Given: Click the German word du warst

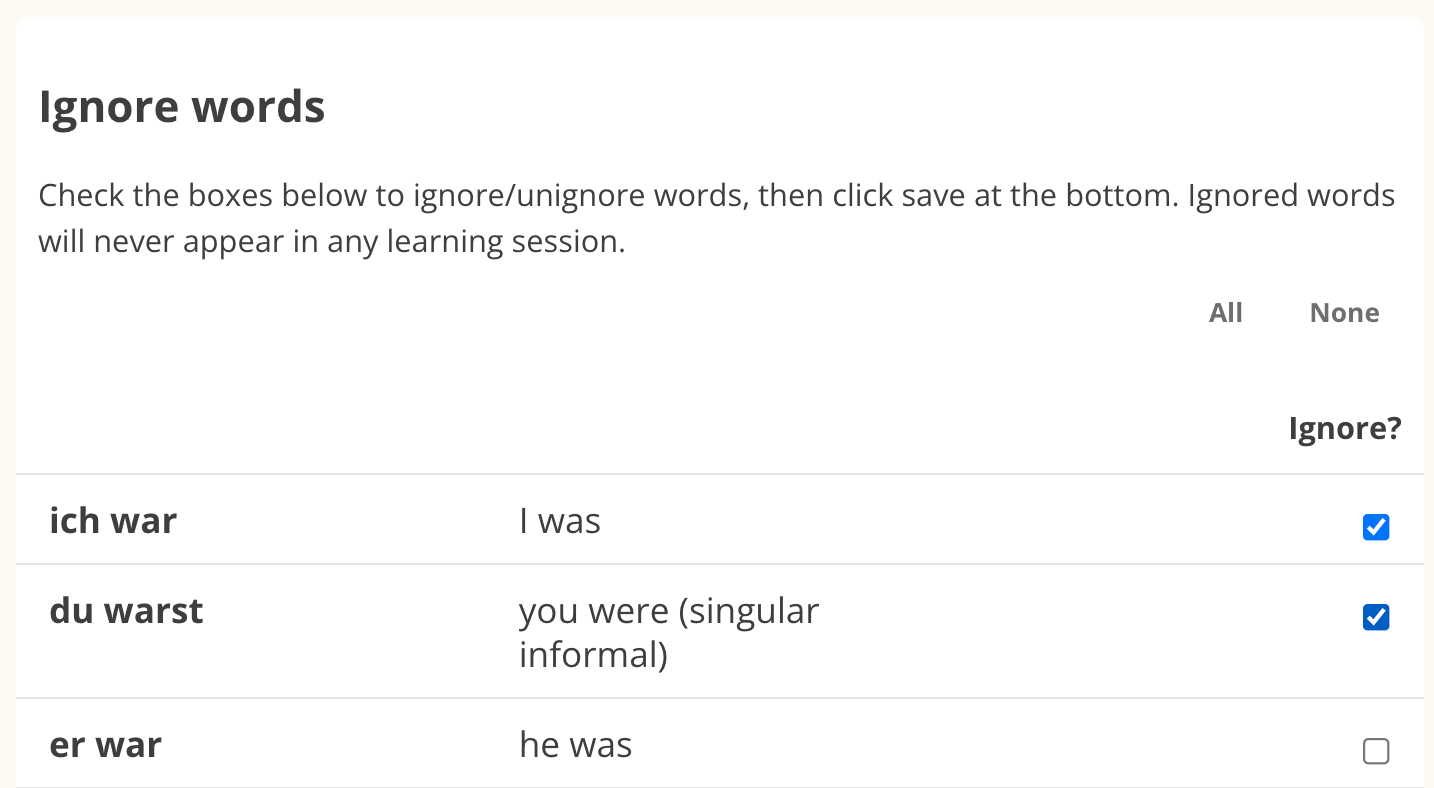Looking at the screenshot, I should [126, 611].
